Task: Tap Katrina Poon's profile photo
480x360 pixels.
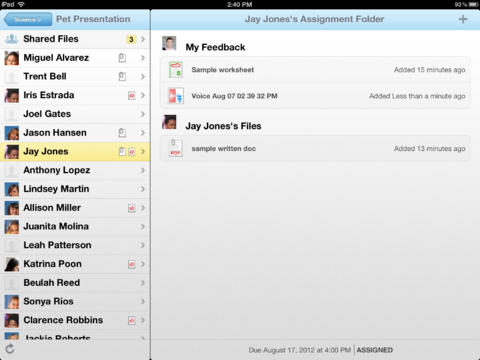Action: click(x=12, y=264)
